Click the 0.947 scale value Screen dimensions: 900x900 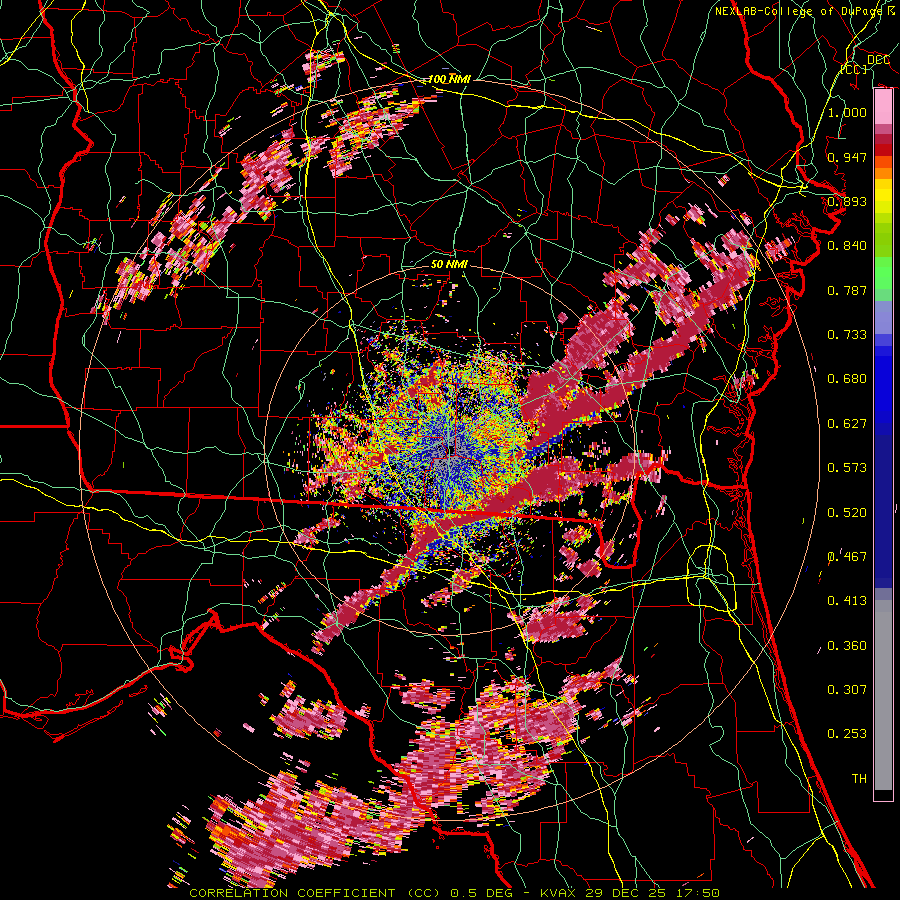pyautogui.click(x=847, y=157)
